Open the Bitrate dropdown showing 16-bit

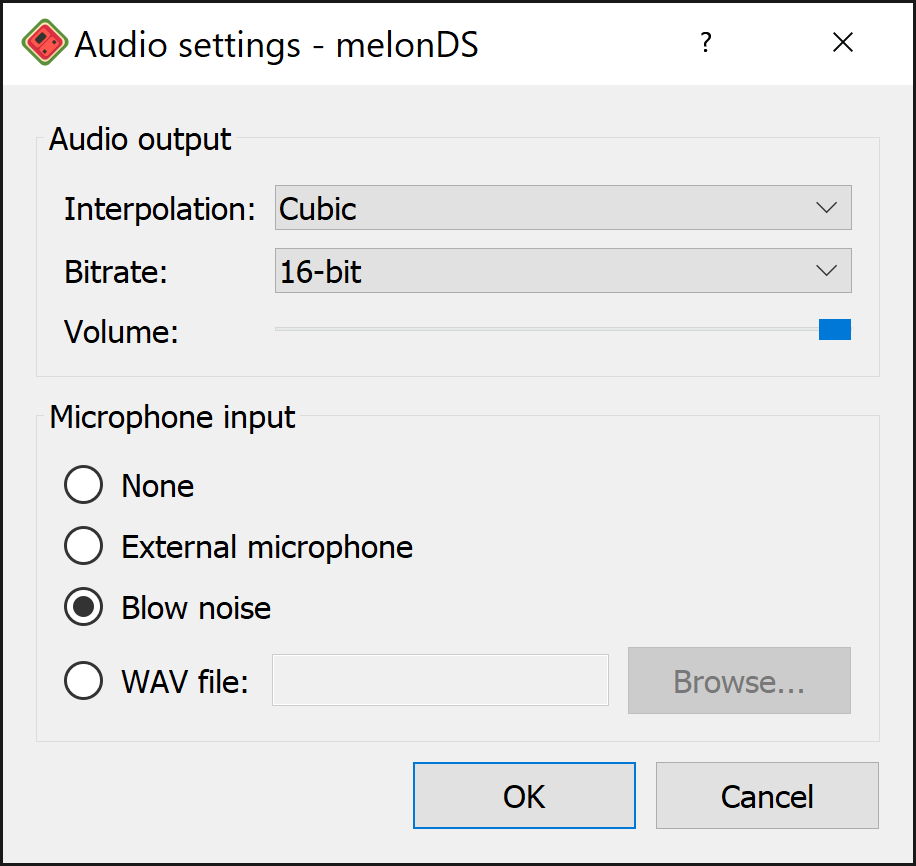point(563,271)
